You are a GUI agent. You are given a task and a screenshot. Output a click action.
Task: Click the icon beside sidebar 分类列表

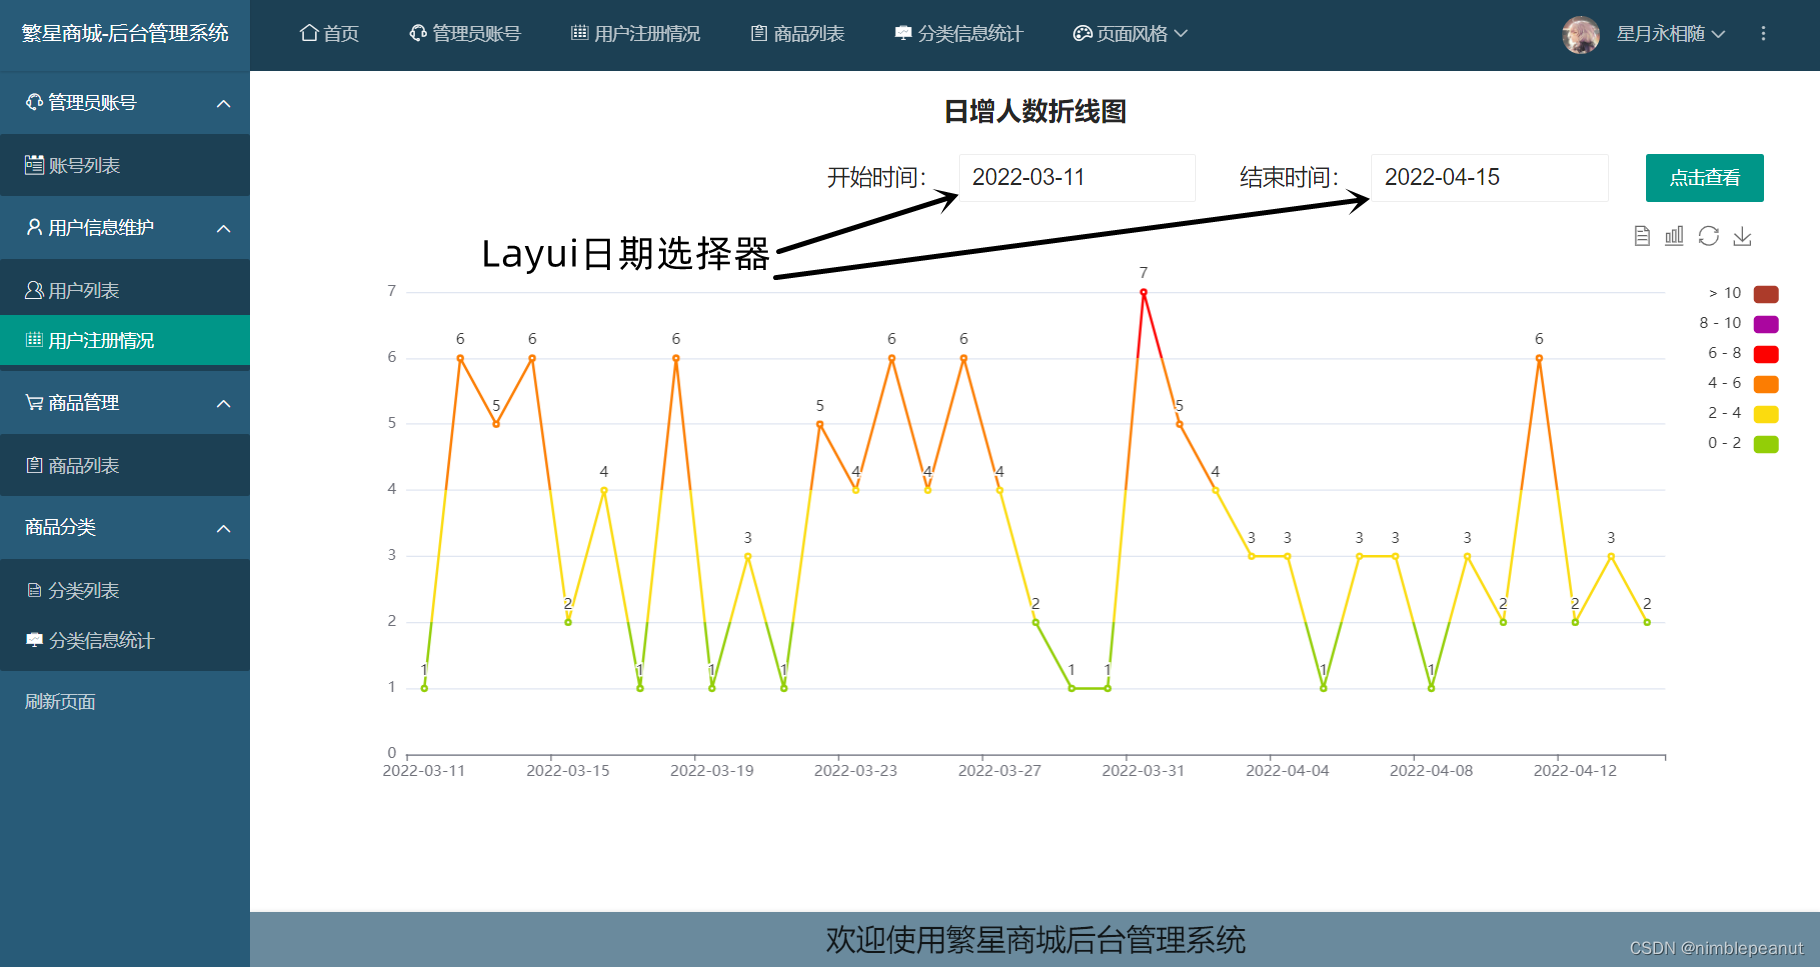tap(35, 590)
